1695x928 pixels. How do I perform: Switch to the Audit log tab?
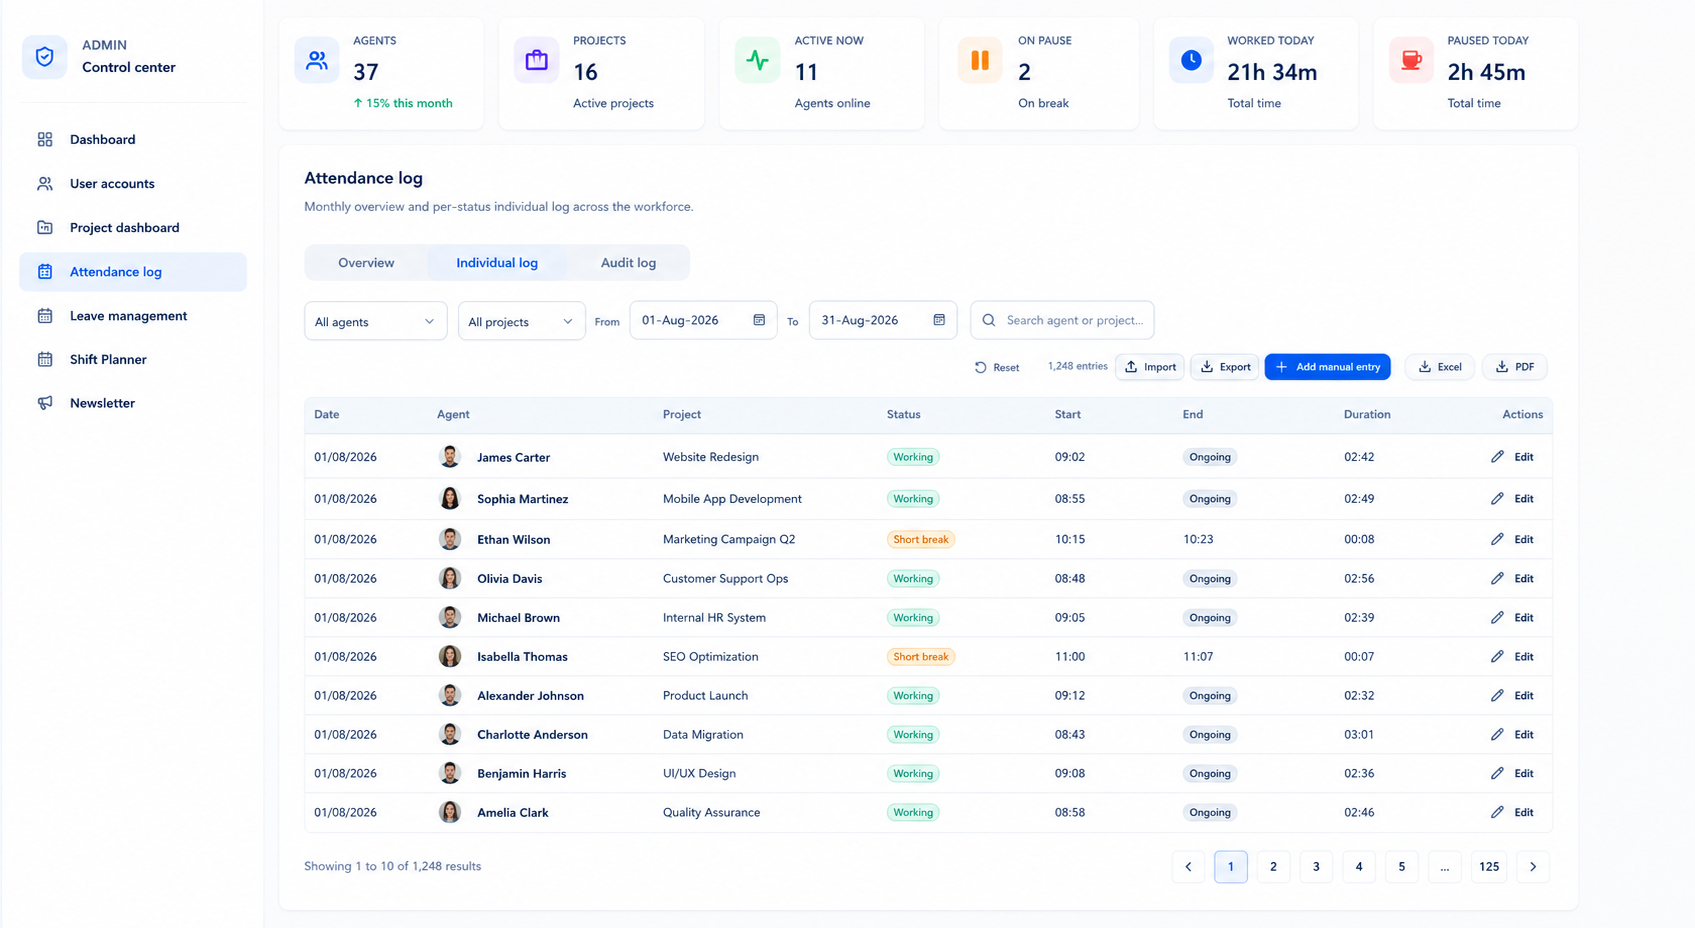(628, 263)
